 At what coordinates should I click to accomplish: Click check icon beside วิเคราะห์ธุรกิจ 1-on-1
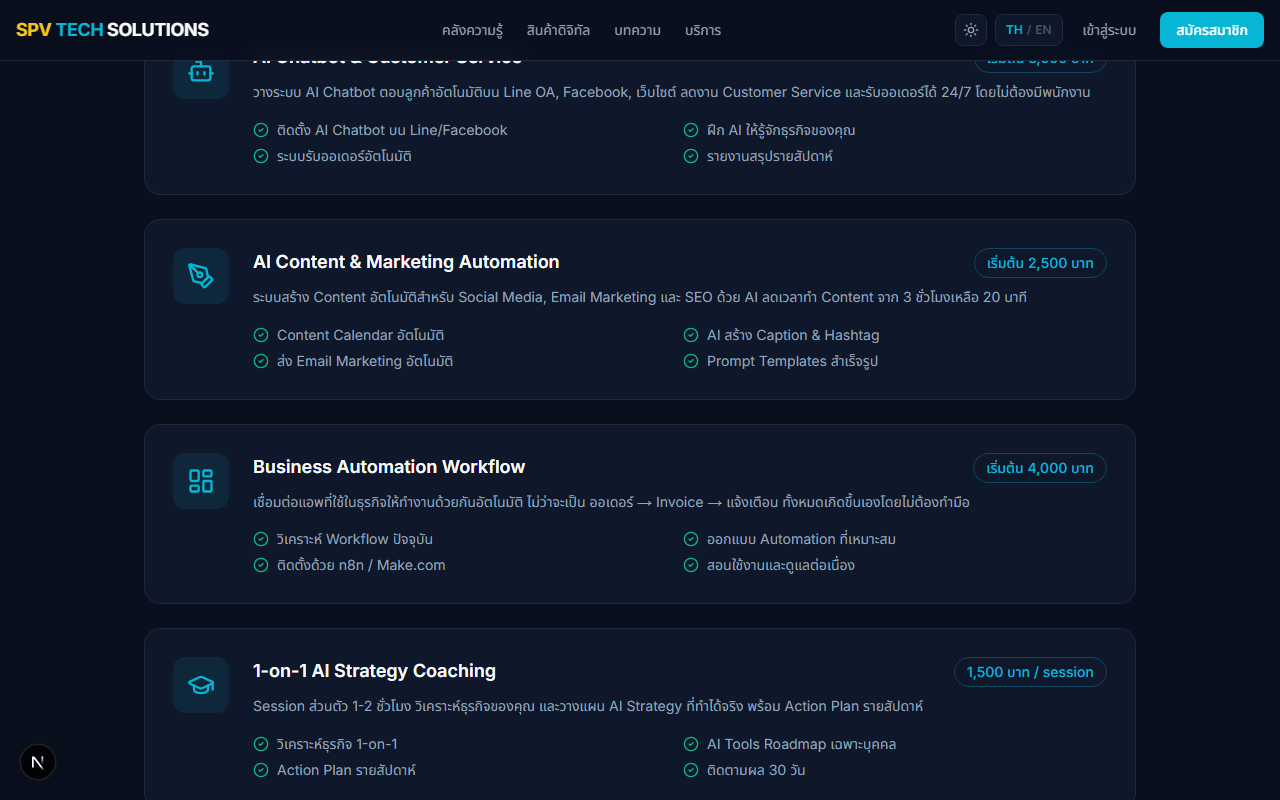pos(261,744)
